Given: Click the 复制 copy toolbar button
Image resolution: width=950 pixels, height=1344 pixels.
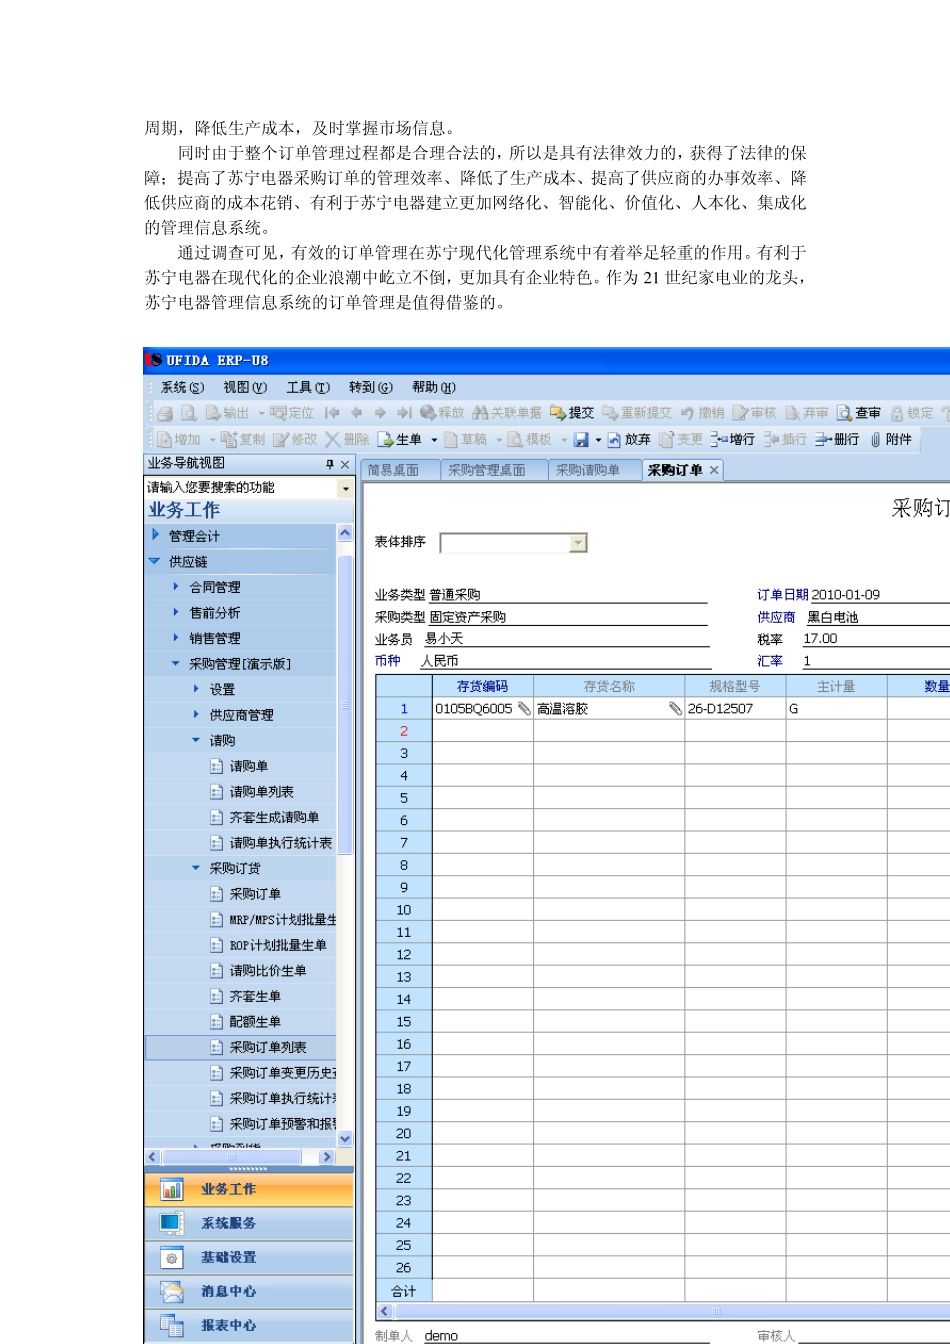Looking at the screenshot, I should (x=243, y=439).
